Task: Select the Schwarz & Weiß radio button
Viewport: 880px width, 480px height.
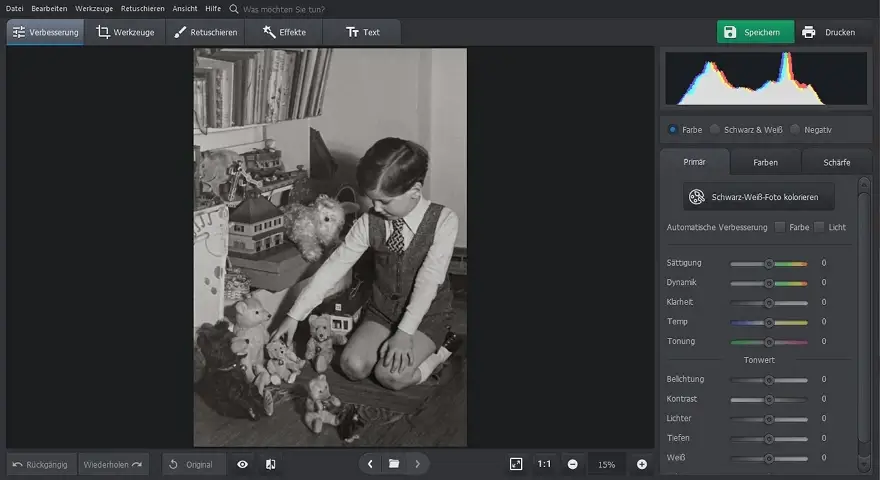Action: coord(714,130)
